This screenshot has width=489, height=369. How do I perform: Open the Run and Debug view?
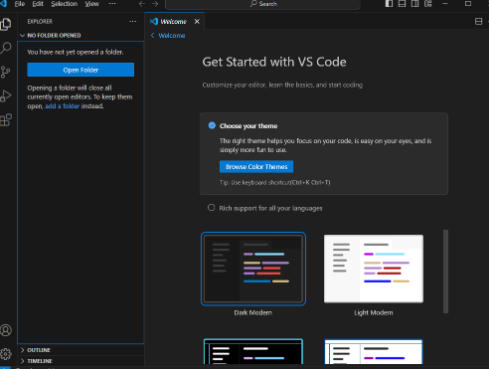coord(6,96)
